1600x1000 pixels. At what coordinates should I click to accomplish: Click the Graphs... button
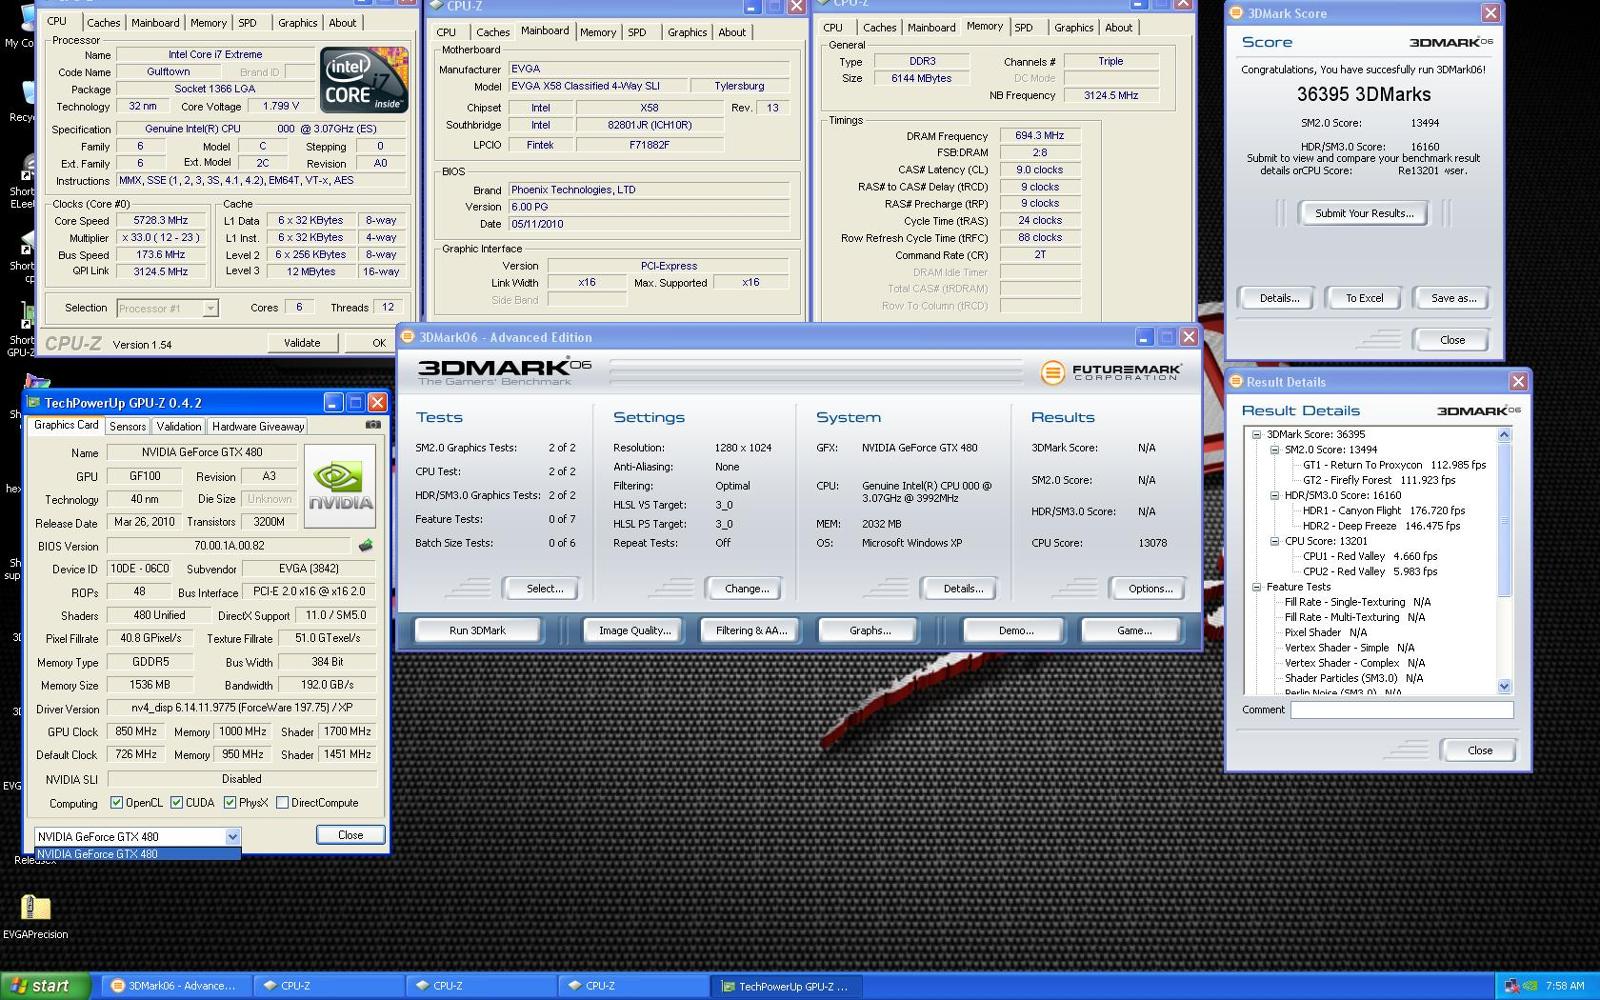(x=870, y=630)
